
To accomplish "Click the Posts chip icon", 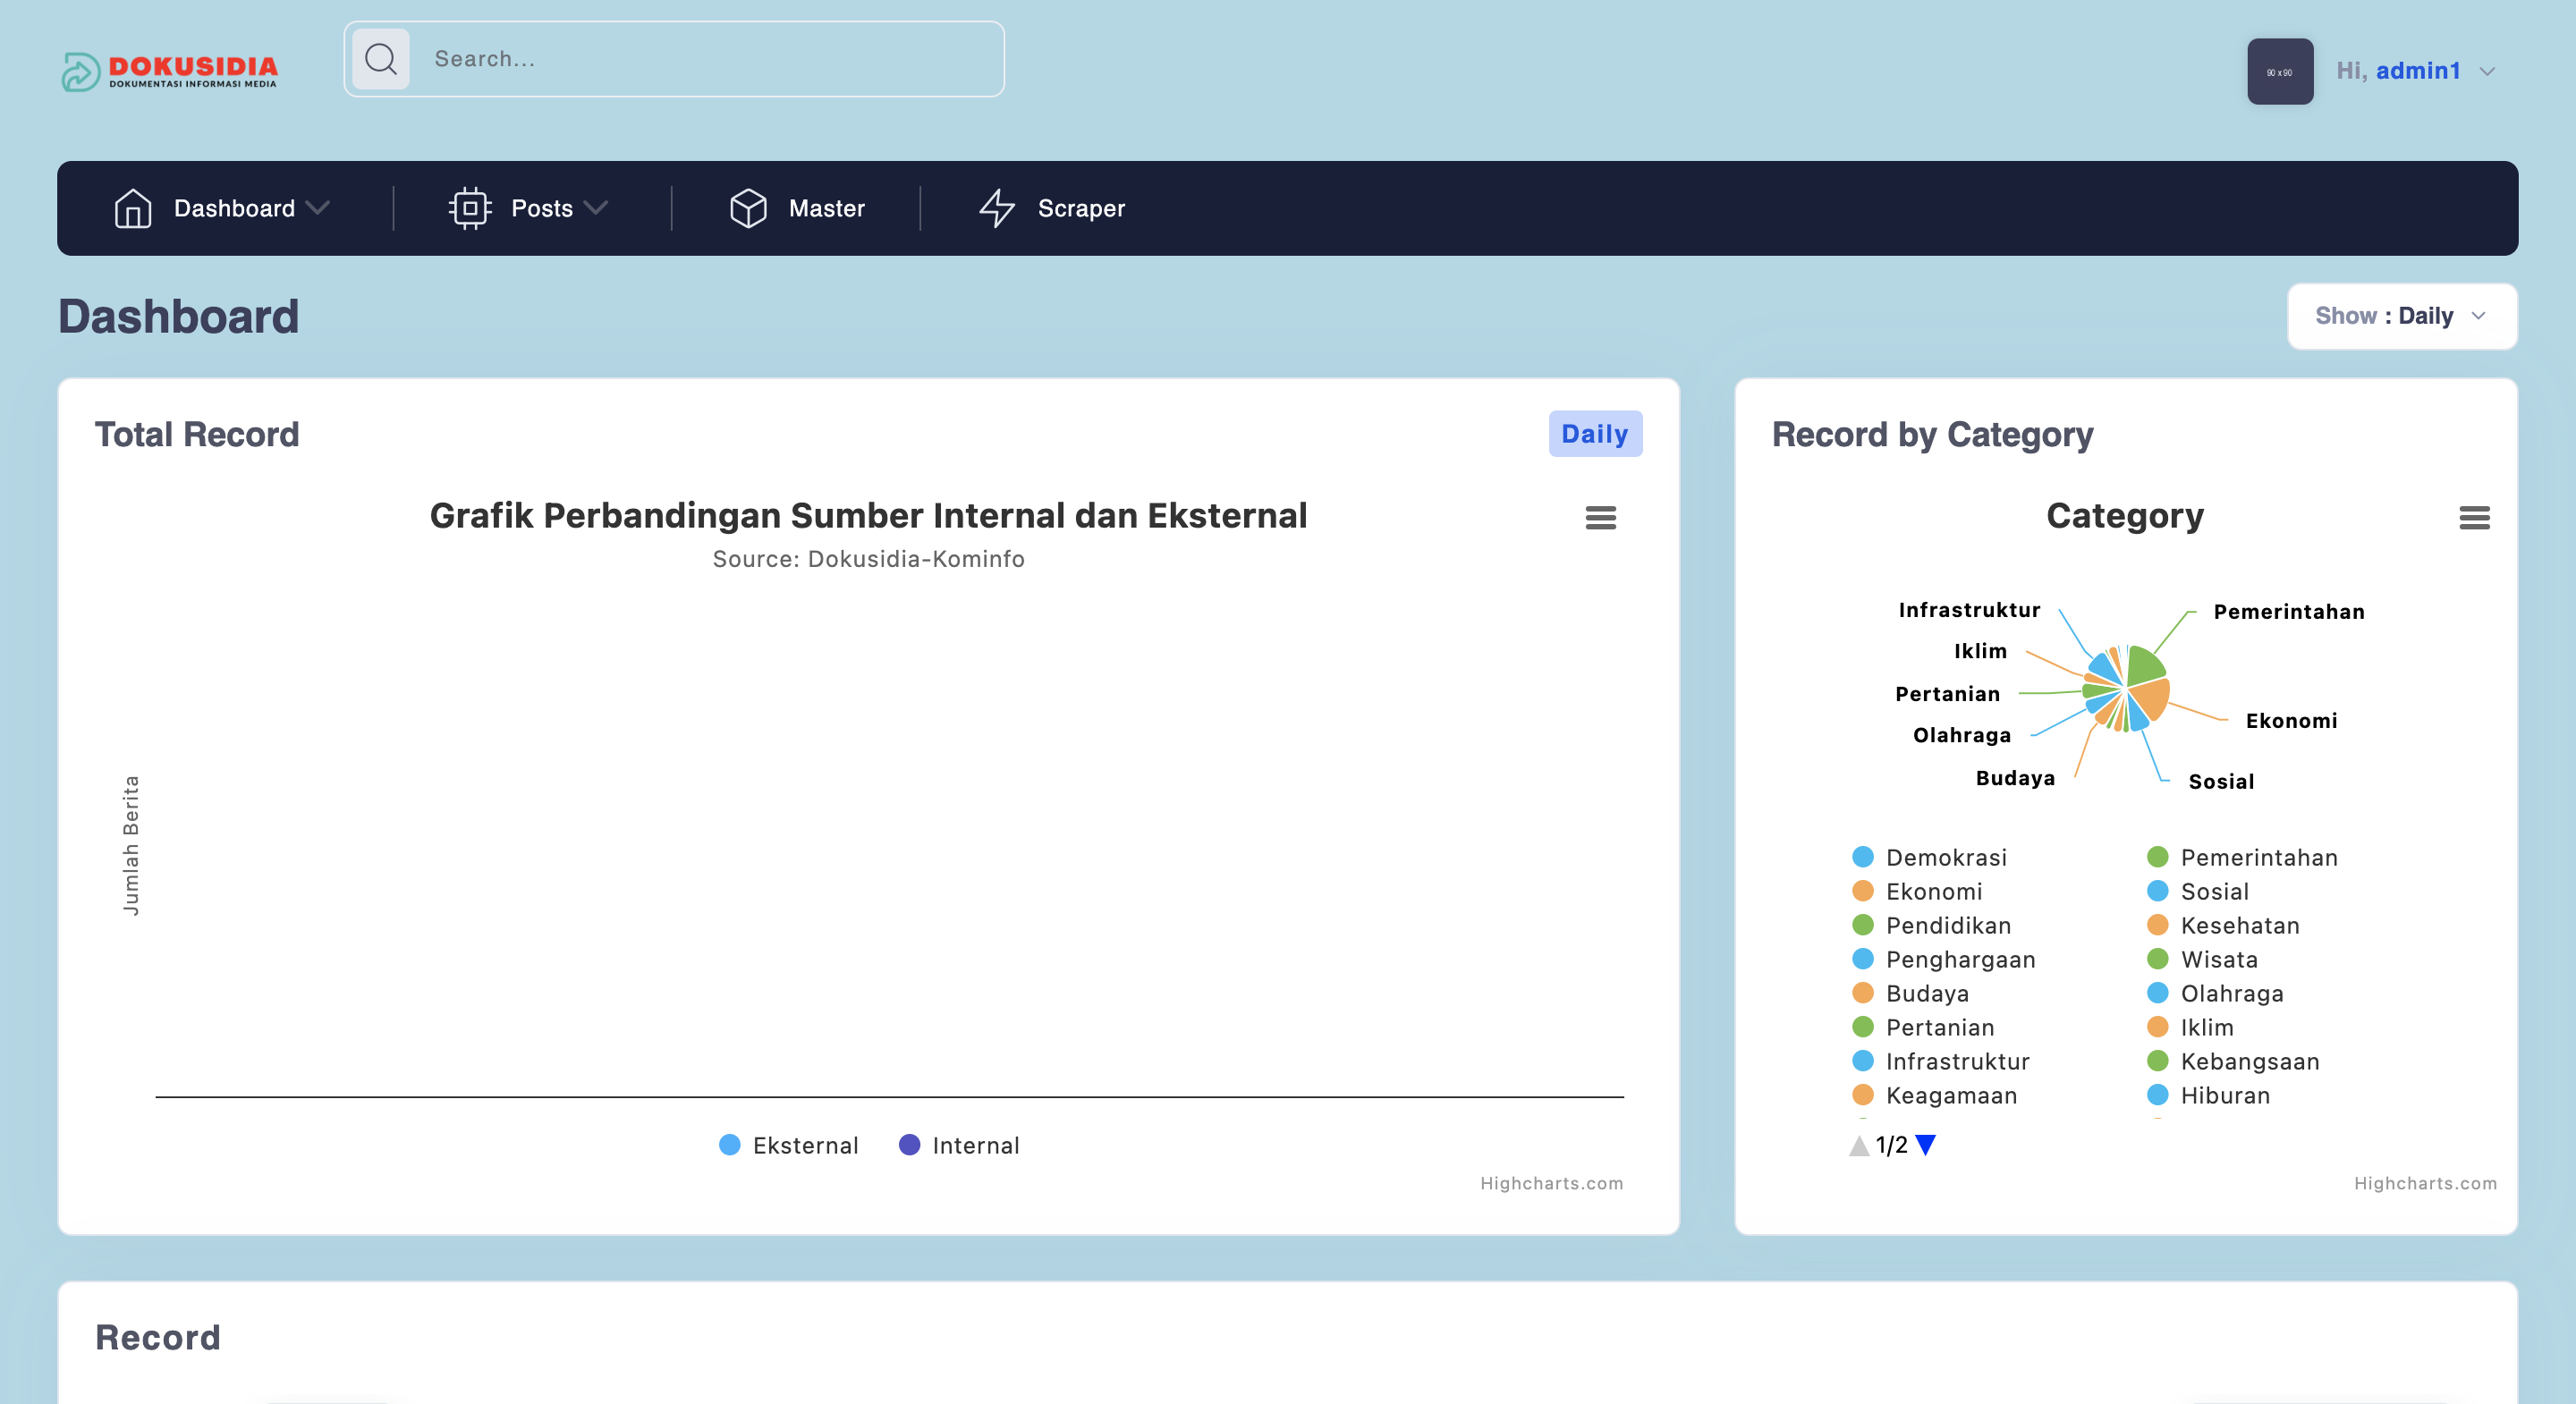I will [x=469, y=208].
